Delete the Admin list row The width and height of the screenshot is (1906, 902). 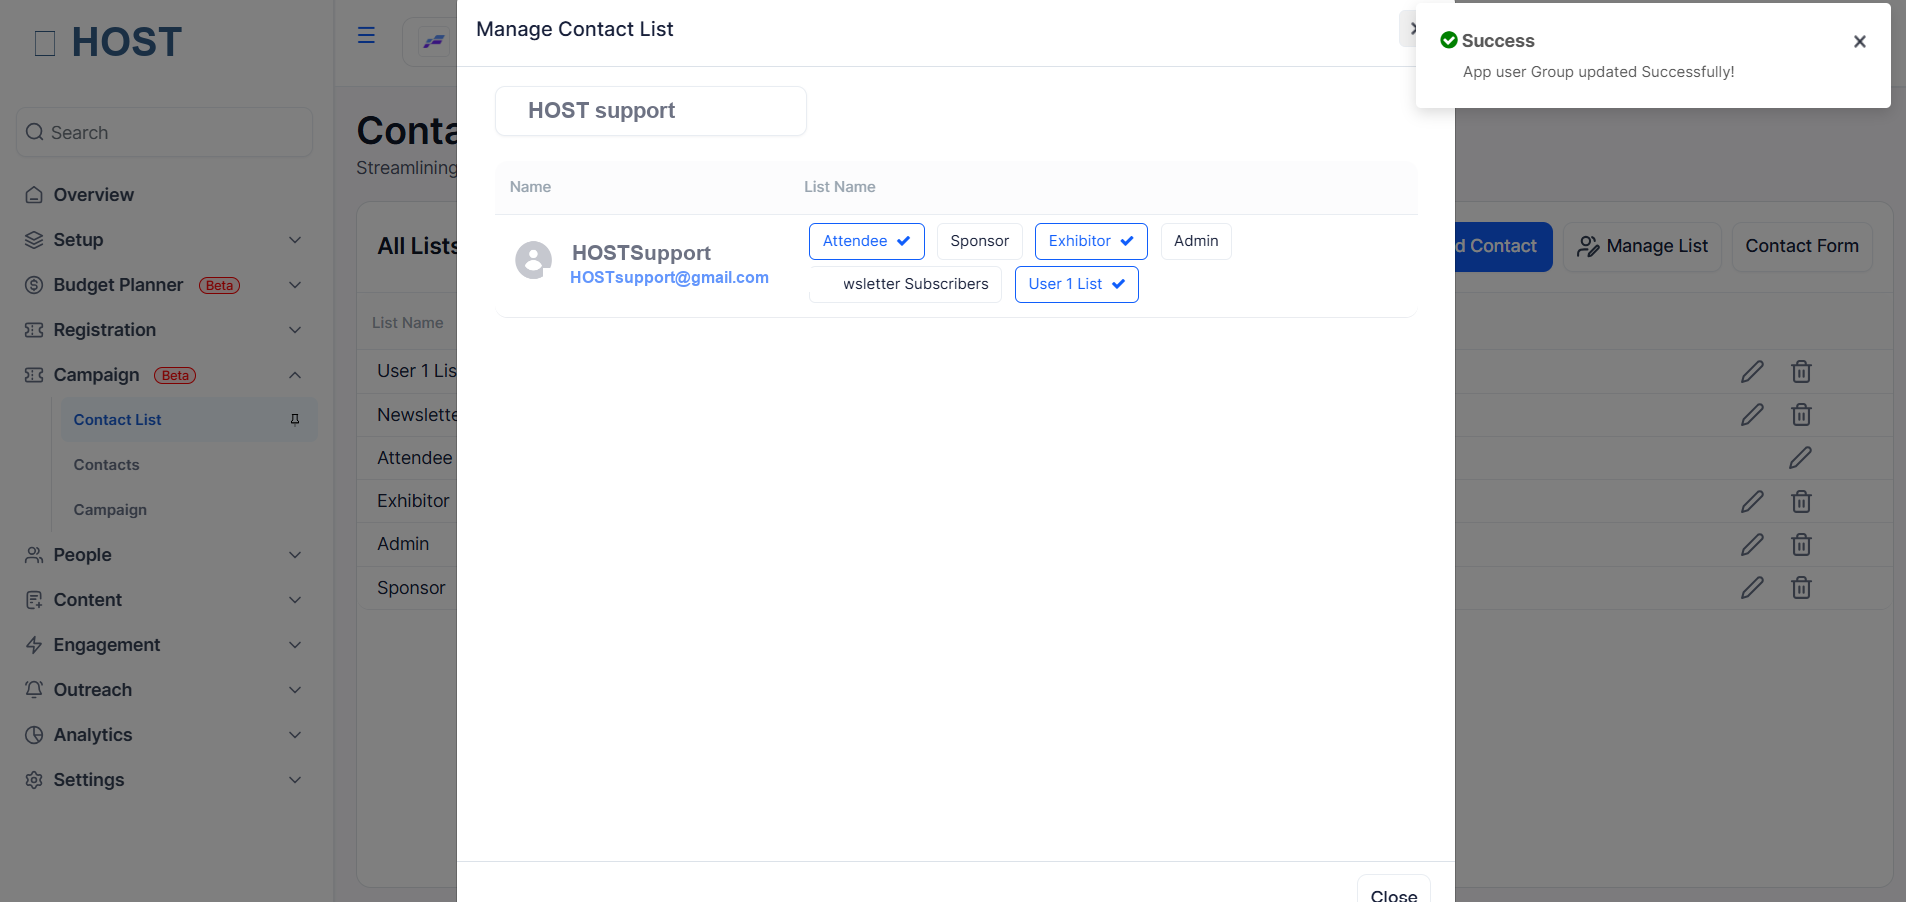[1801, 545]
